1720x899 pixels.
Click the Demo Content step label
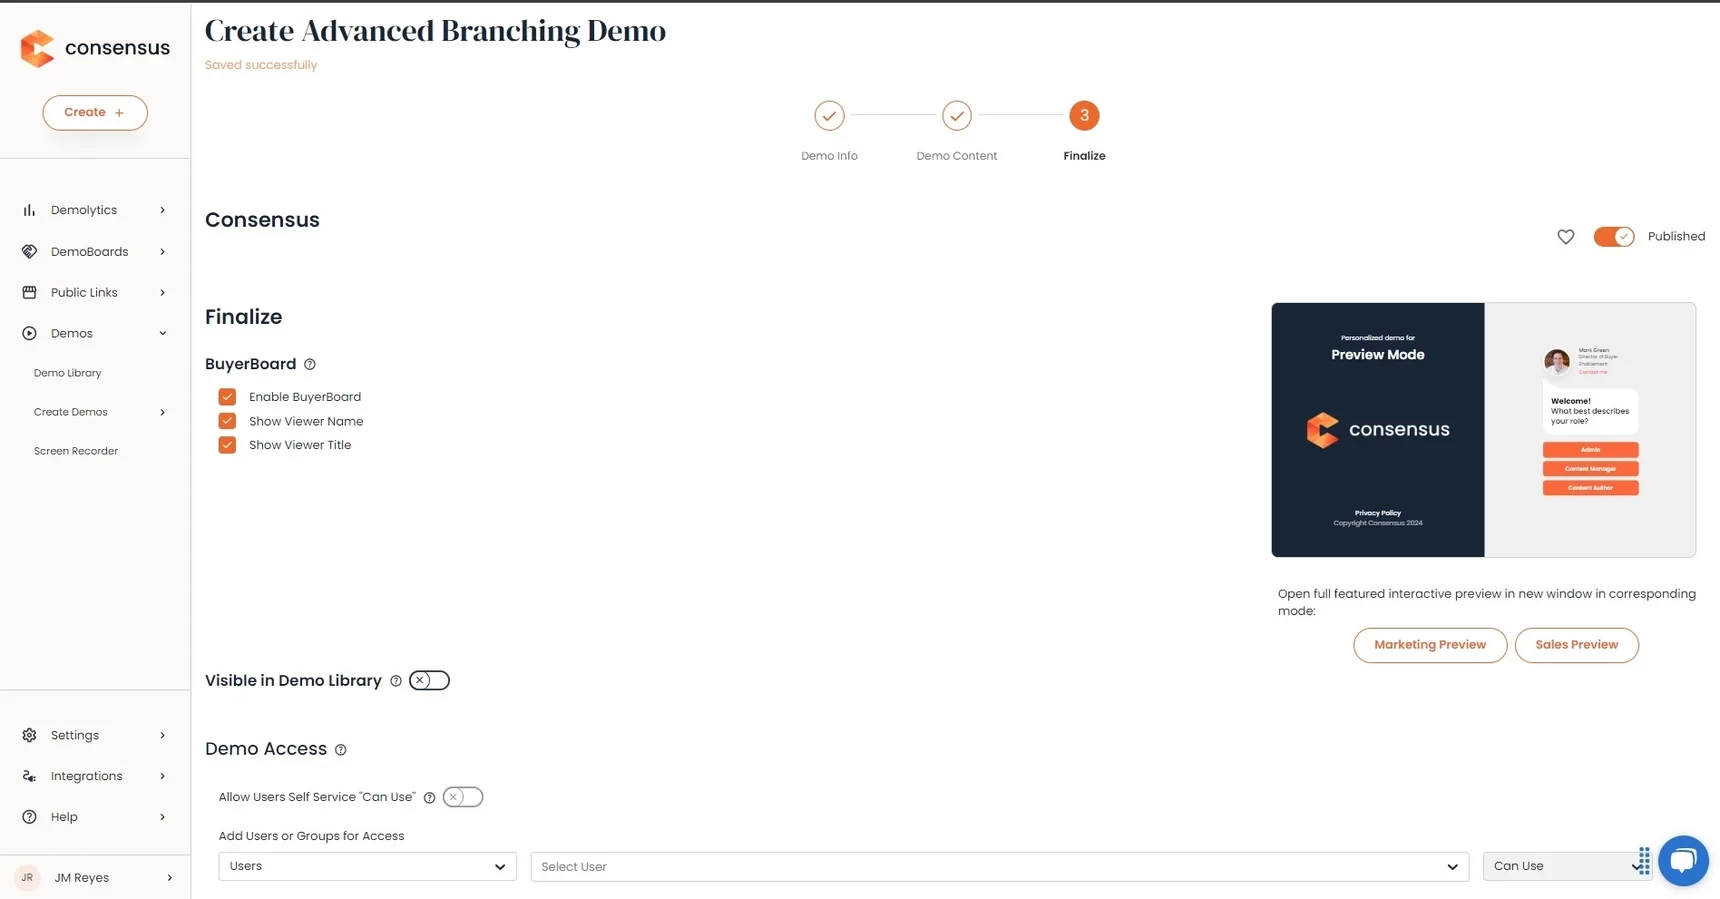point(957,156)
